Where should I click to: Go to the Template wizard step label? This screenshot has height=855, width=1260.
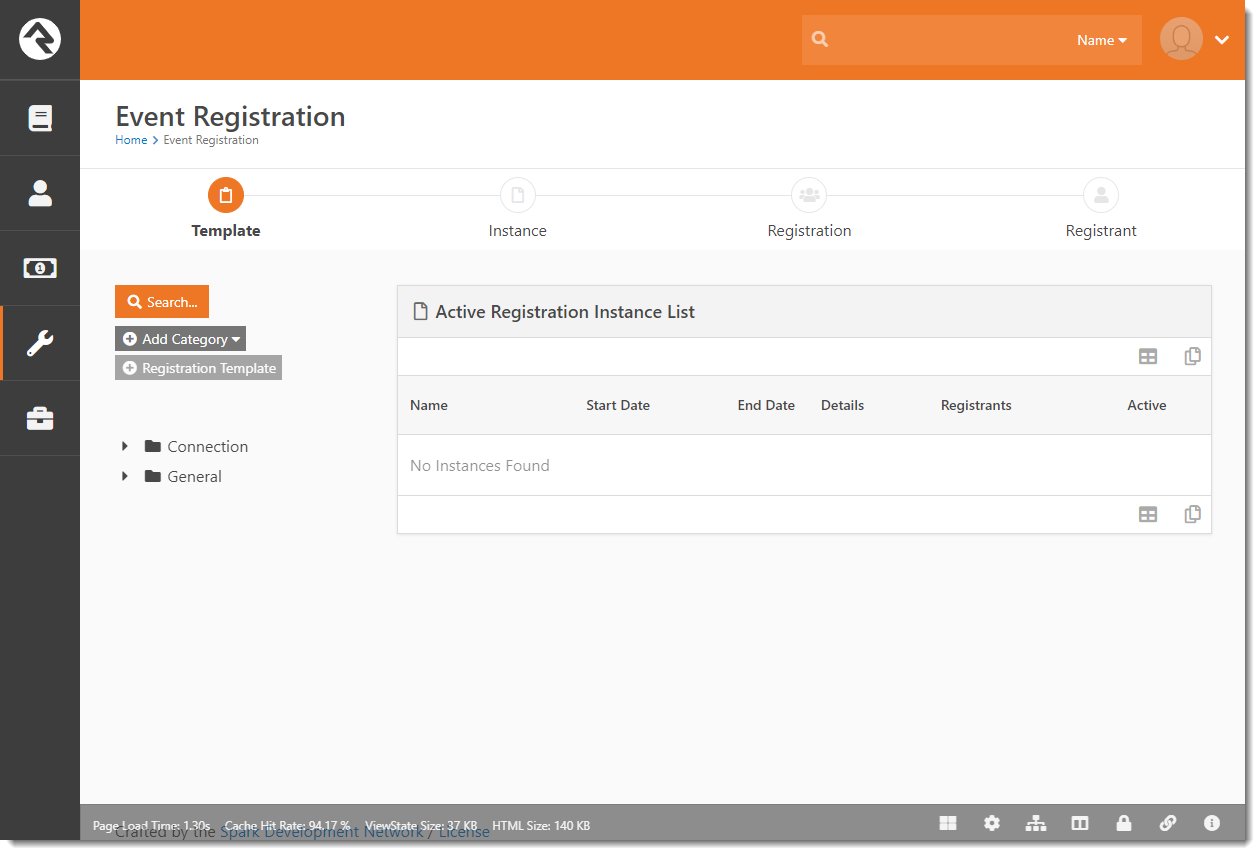click(226, 231)
